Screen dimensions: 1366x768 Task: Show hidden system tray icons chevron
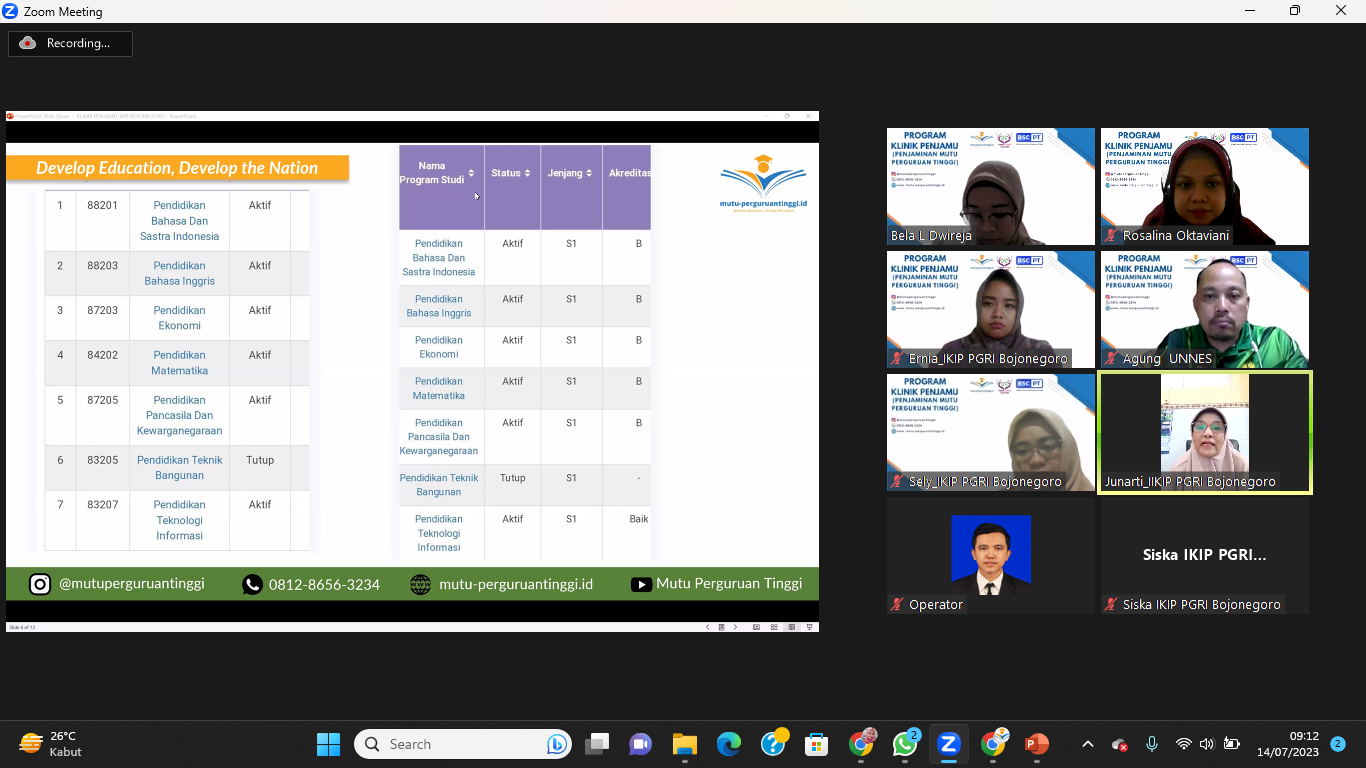[x=1088, y=744]
